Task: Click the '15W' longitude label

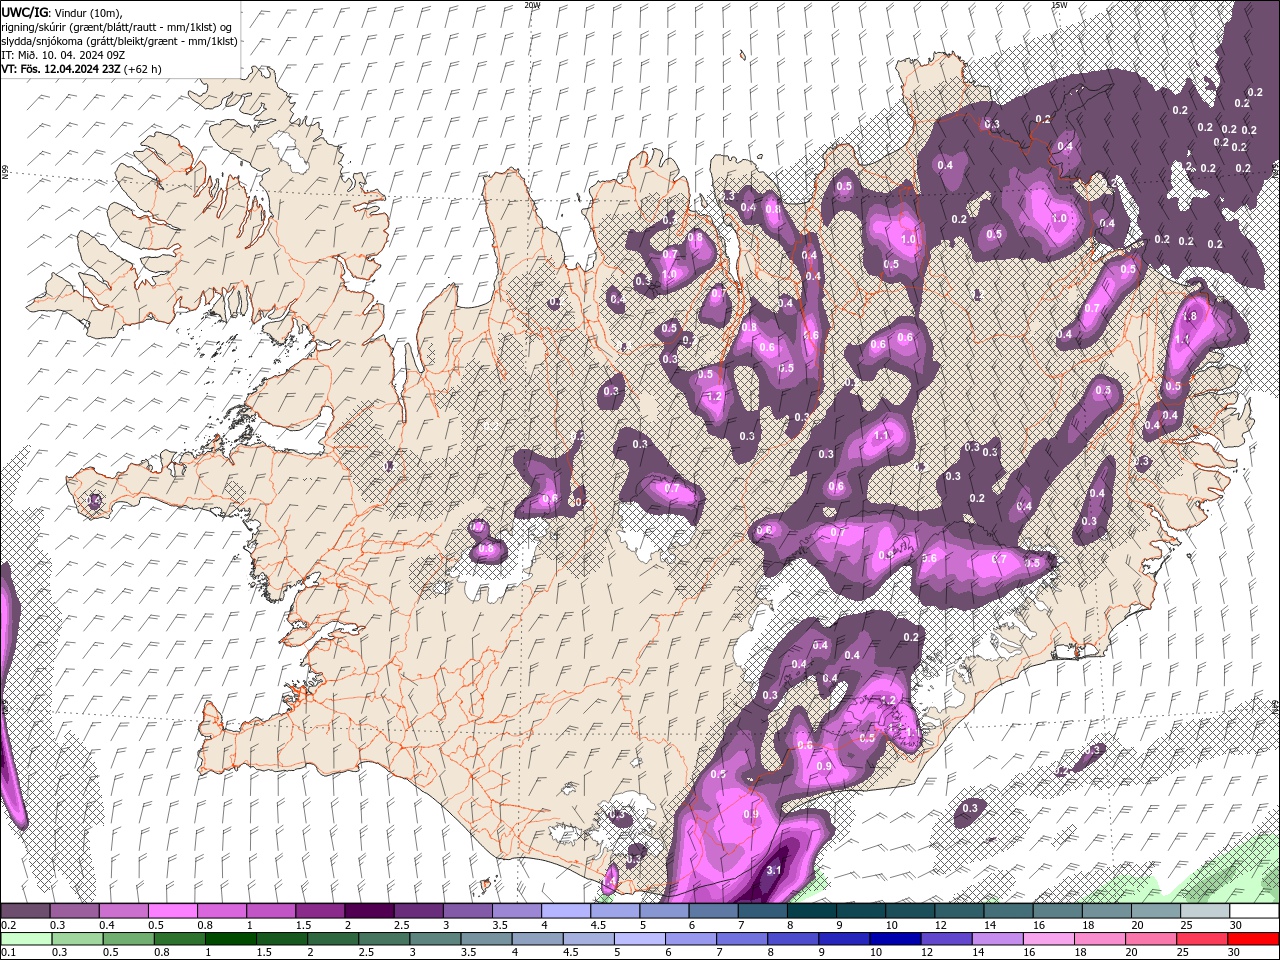Action: point(1059,5)
